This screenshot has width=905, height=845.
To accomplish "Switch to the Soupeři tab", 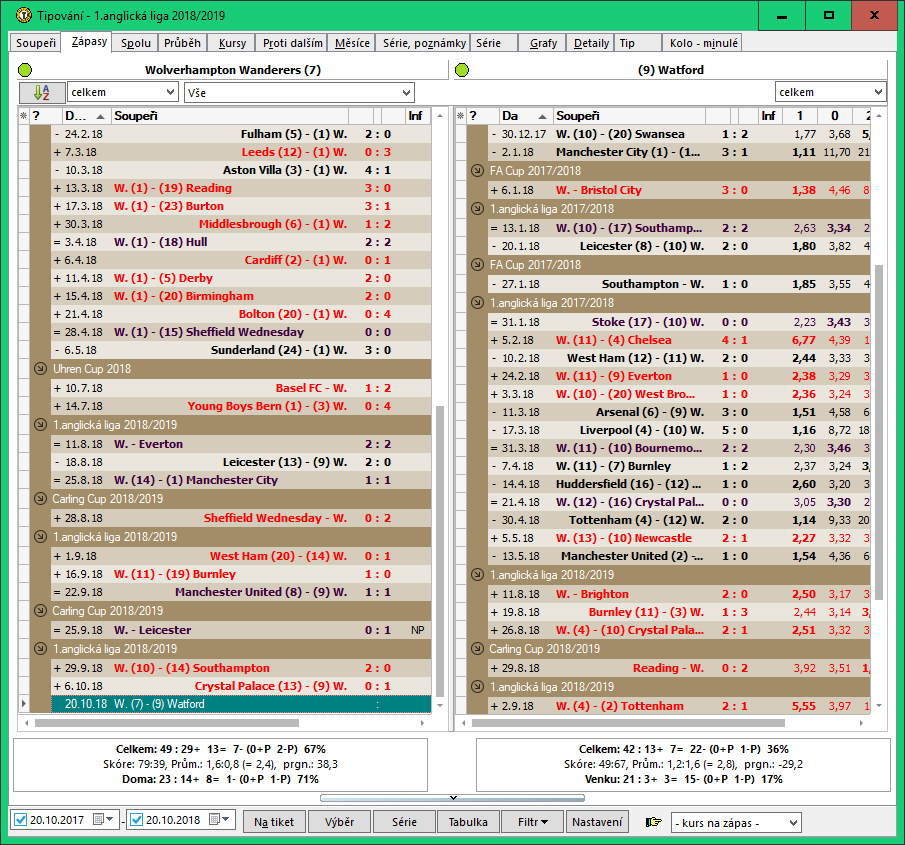I will point(36,43).
